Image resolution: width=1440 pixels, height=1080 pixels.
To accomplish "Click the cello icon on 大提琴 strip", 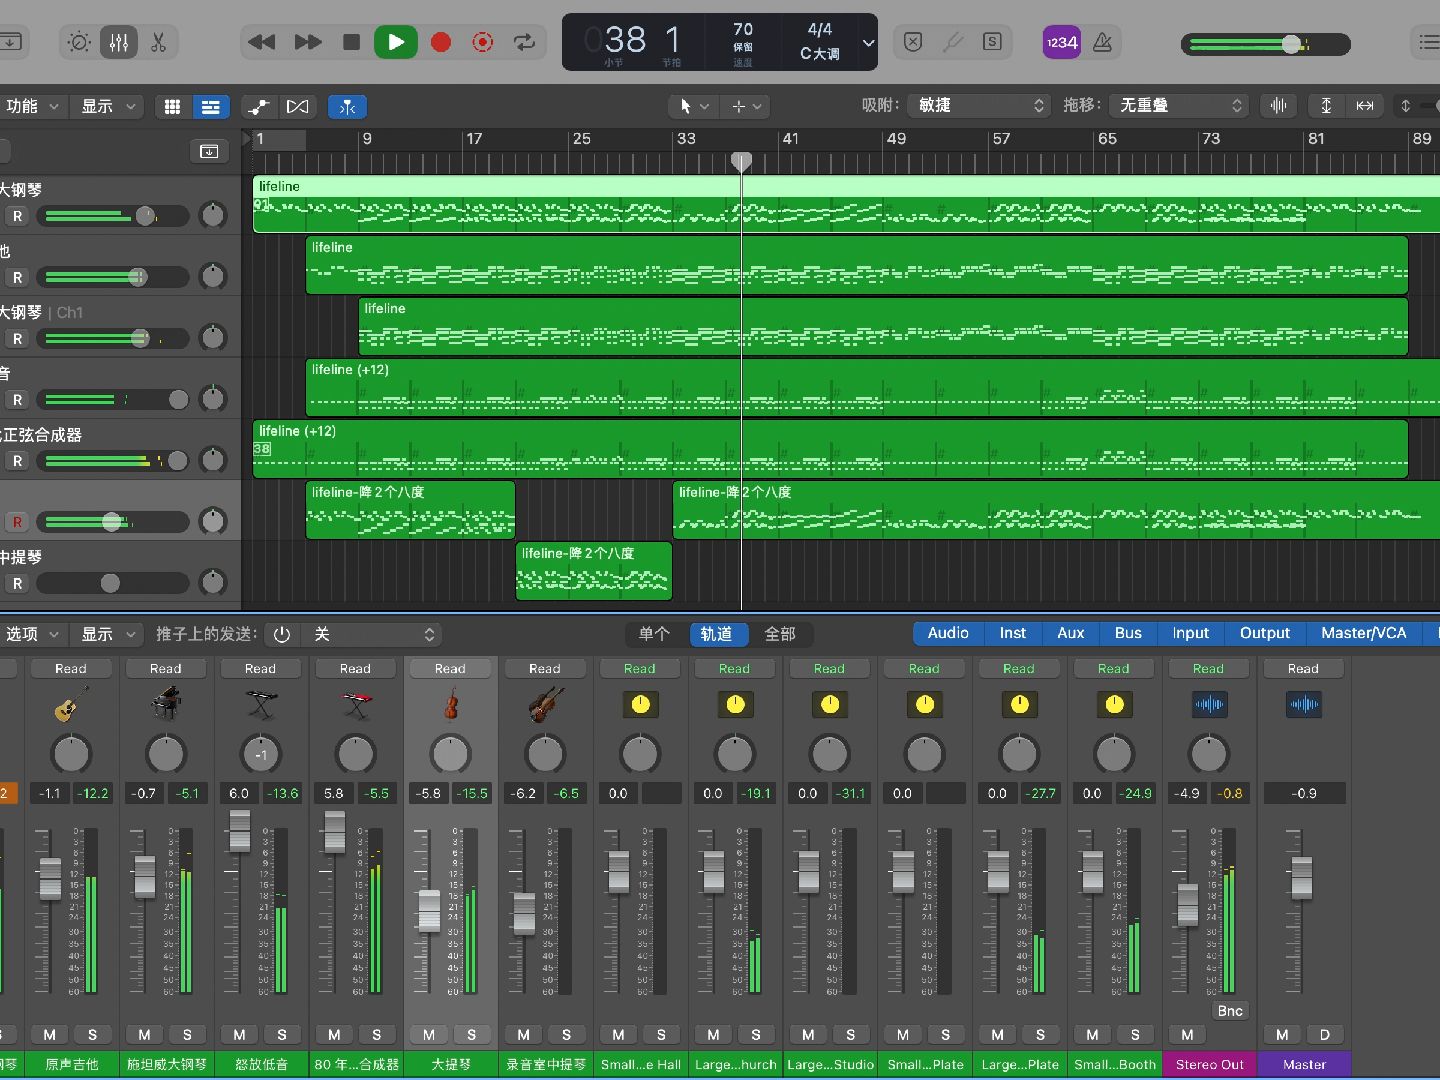I will pos(450,704).
